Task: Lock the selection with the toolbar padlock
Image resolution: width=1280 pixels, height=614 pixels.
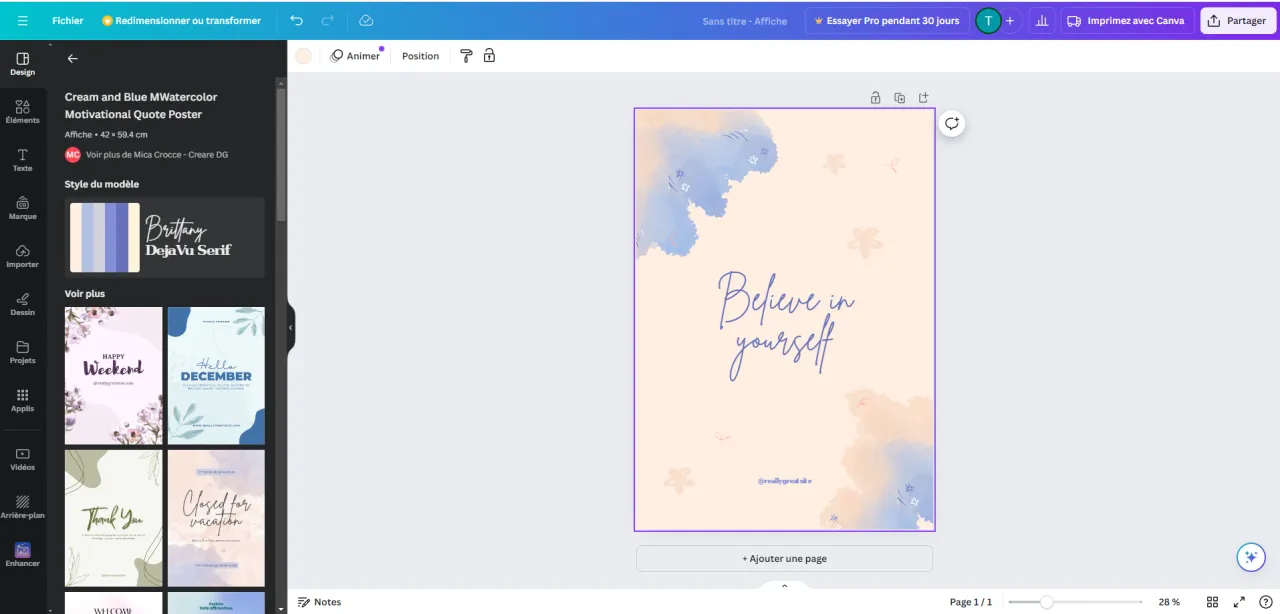Action: (x=489, y=56)
